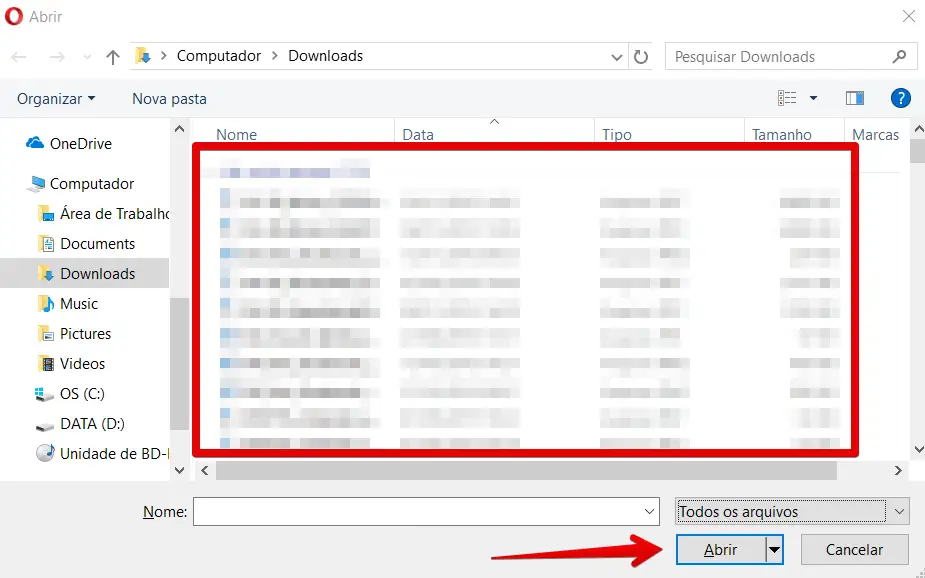
Task: Open the Organizar dropdown menu
Action: (56, 99)
